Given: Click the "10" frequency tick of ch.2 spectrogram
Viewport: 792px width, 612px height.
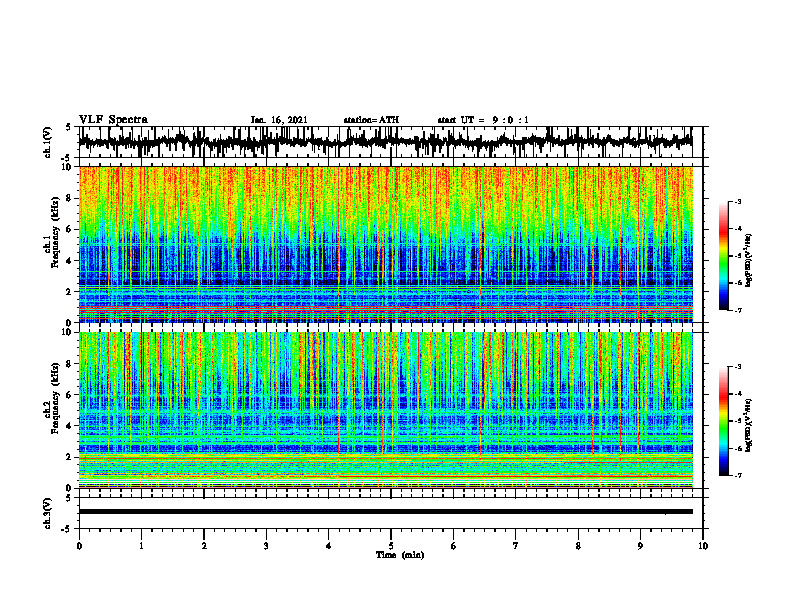Looking at the screenshot, I should (x=69, y=332).
